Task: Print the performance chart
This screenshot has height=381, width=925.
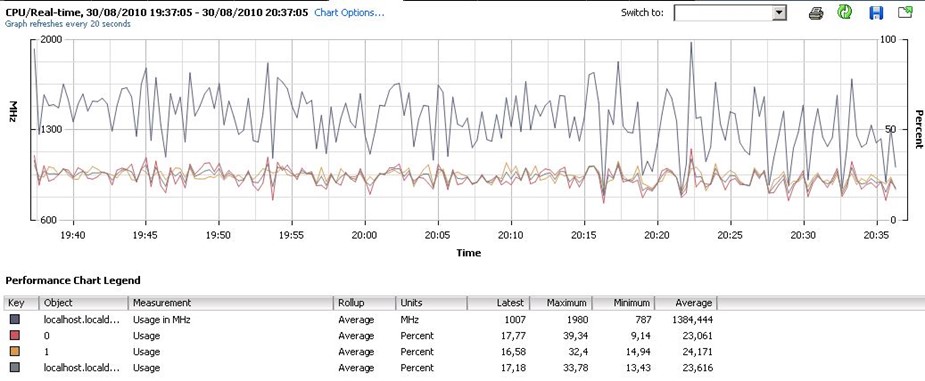Action: coord(816,13)
